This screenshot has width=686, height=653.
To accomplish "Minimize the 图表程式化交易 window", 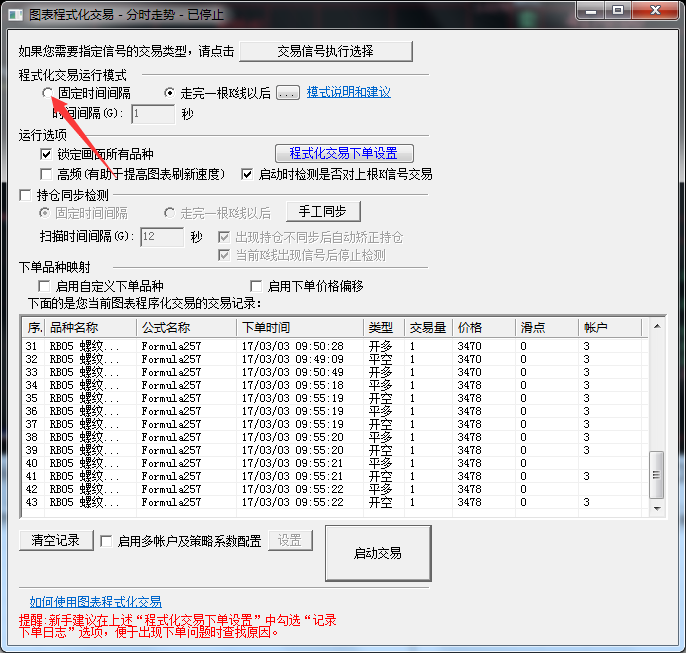I will point(591,10).
